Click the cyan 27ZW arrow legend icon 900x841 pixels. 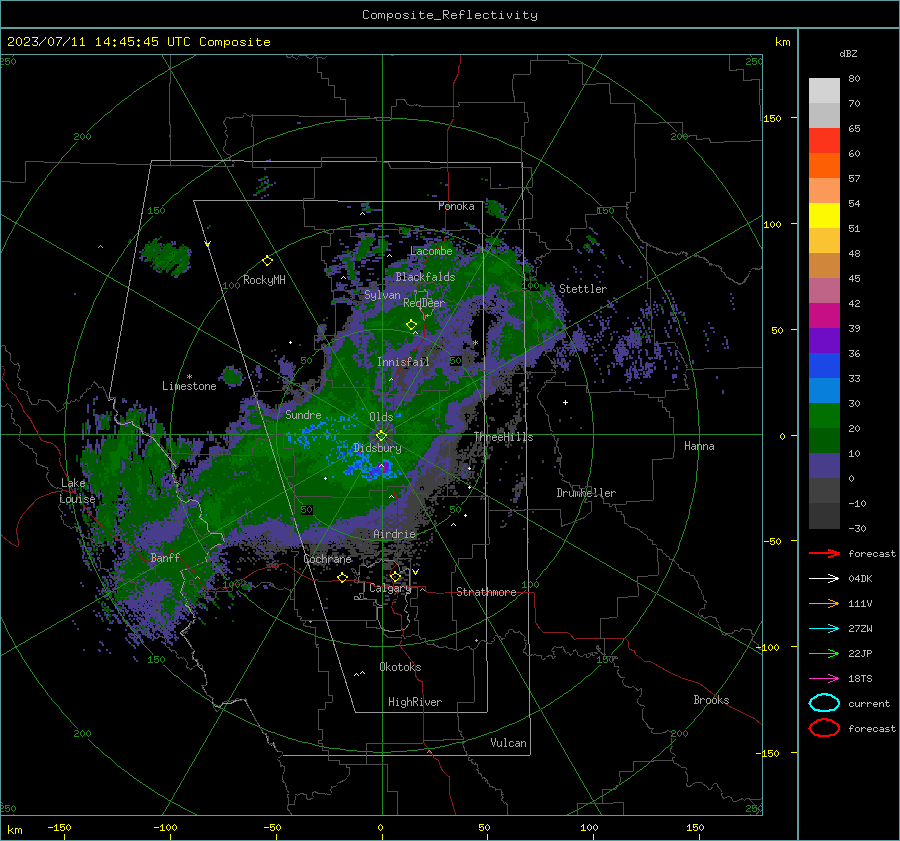[824, 629]
